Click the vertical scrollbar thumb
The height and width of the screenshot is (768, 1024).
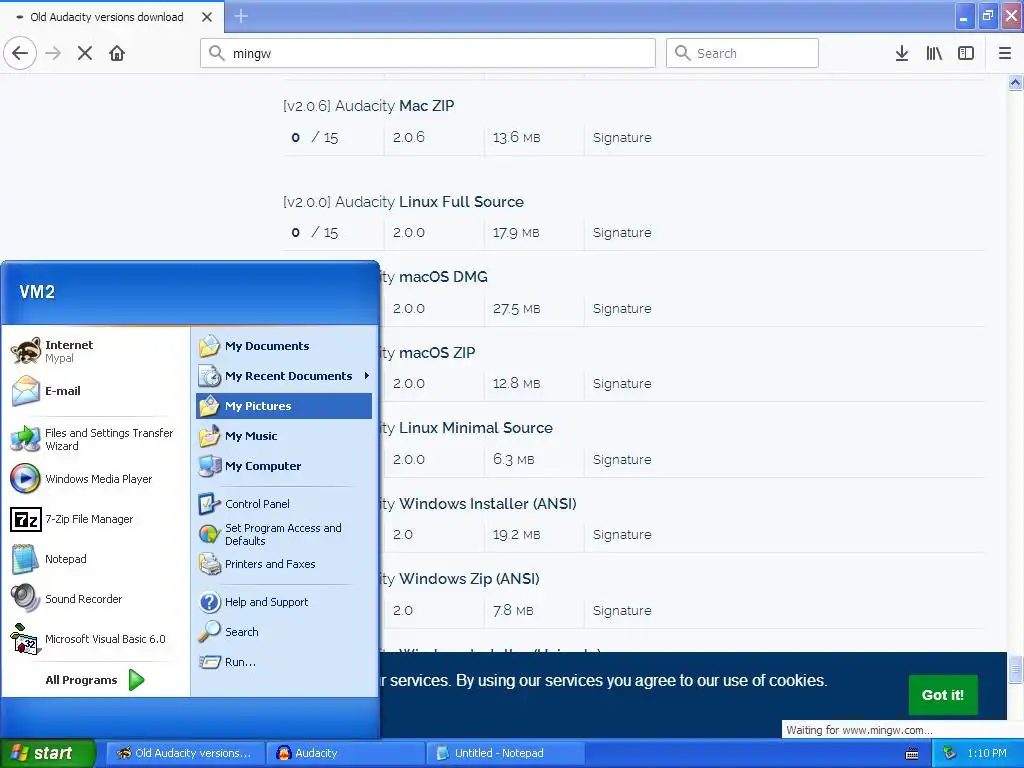tap(1015, 669)
